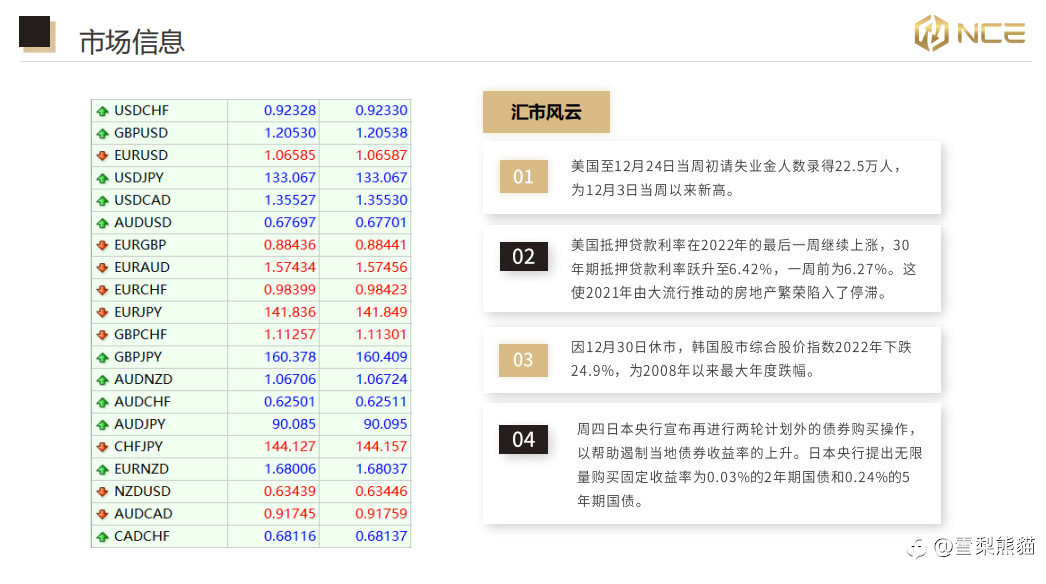Click the black 04 number badge
The height and width of the screenshot is (584, 1046).
pos(524,439)
